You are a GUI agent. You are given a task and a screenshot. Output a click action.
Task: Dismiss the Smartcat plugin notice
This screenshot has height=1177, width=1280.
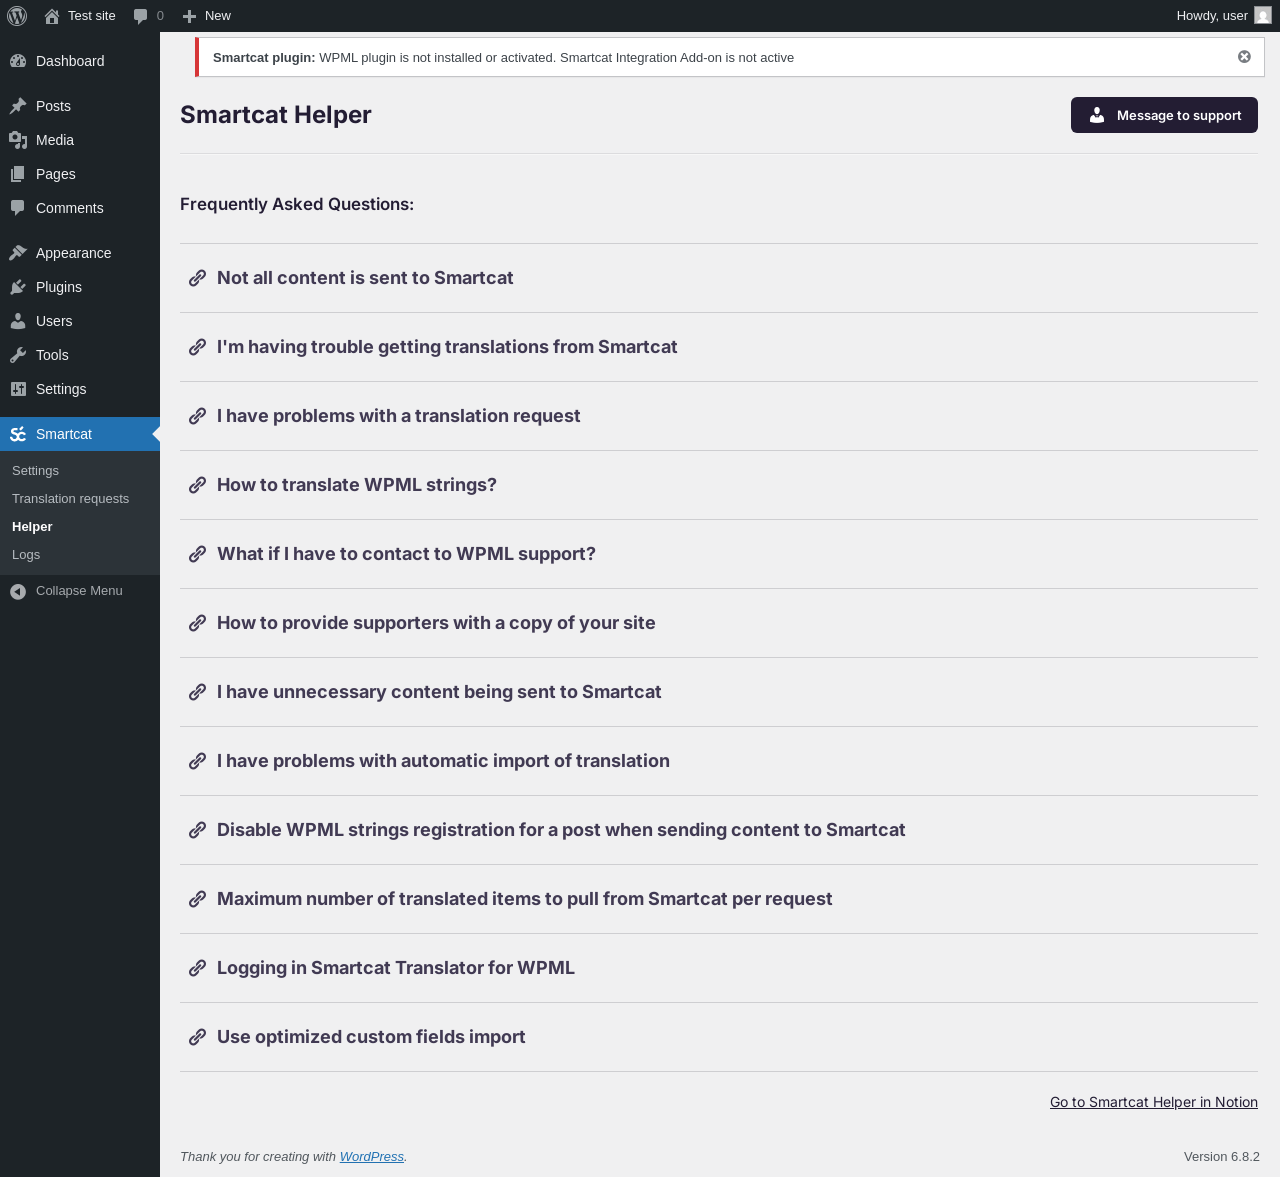coord(1244,57)
